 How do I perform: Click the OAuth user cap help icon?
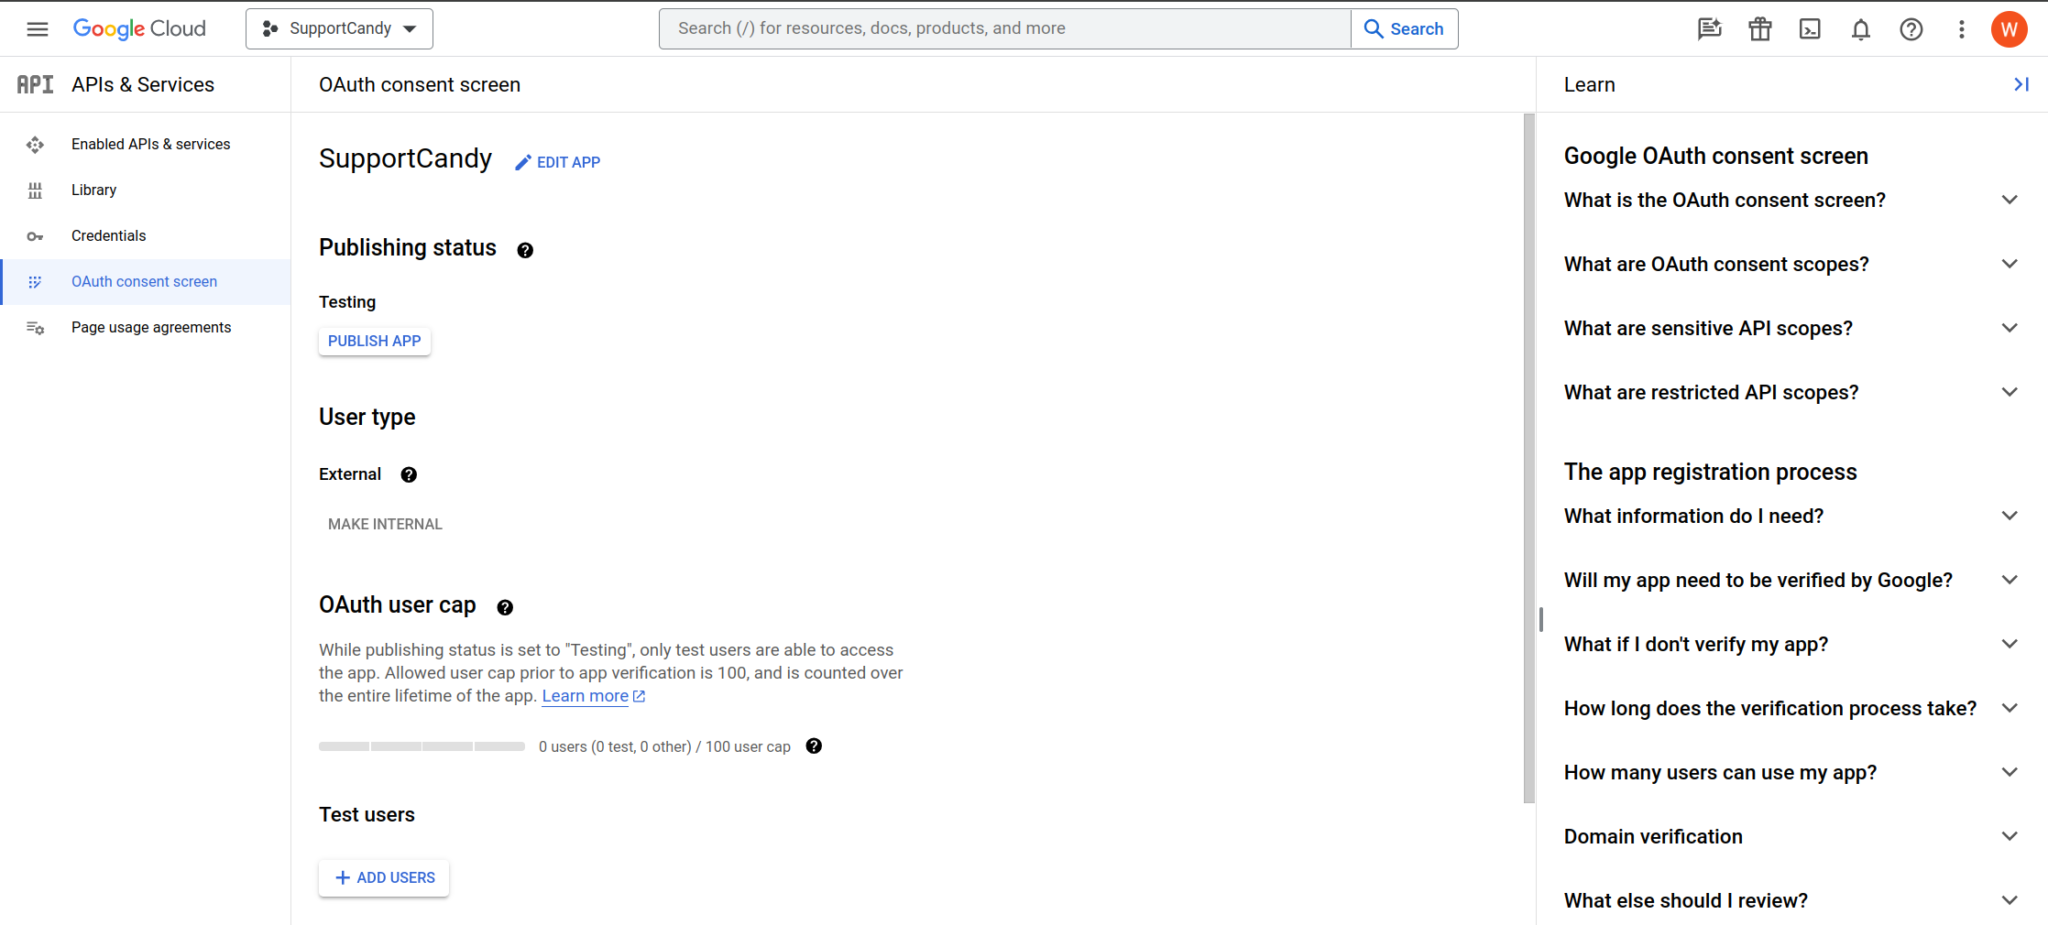point(505,606)
